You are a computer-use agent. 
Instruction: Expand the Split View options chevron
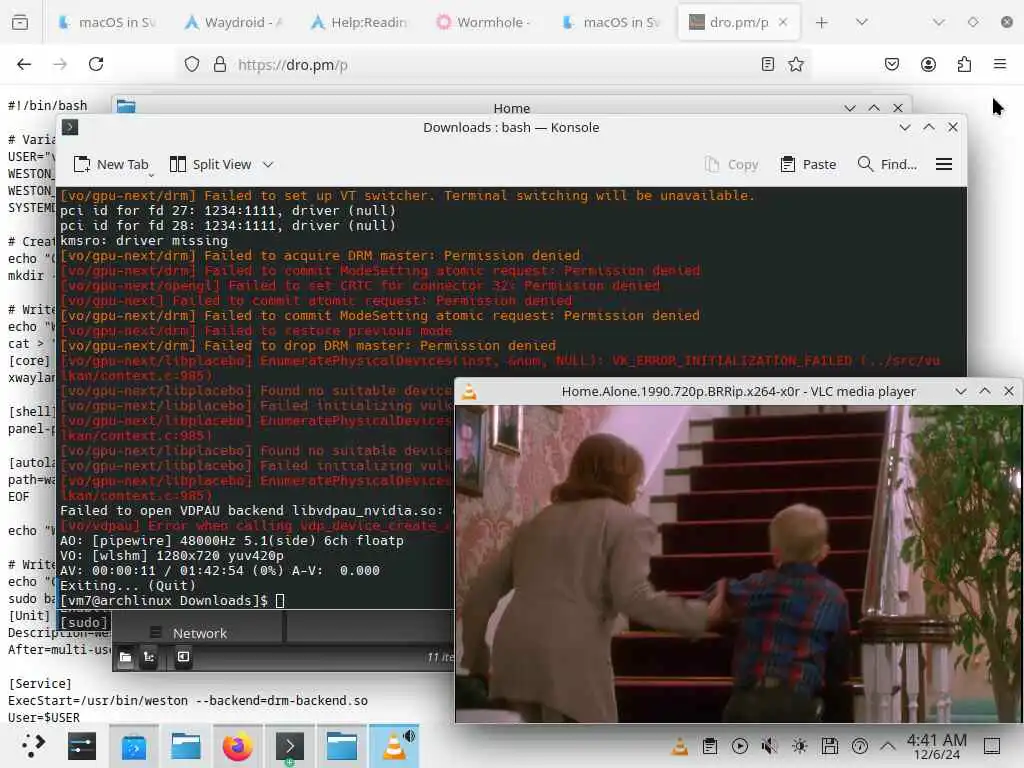point(268,165)
